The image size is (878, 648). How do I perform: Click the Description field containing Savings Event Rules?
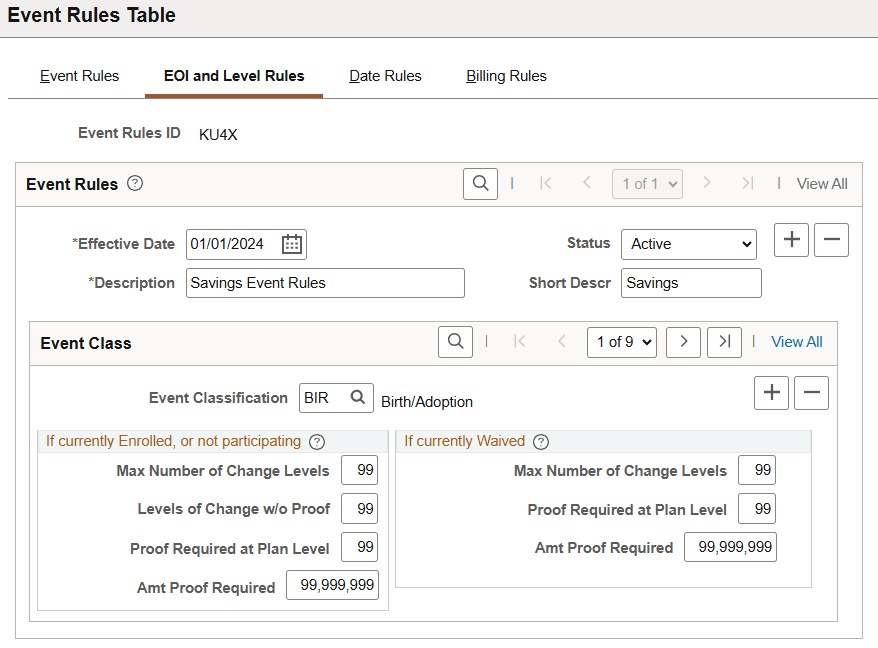pyautogui.click(x=325, y=283)
